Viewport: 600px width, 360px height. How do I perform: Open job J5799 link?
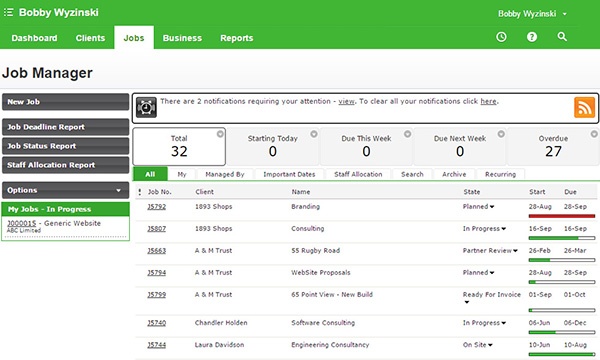[157, 295]
